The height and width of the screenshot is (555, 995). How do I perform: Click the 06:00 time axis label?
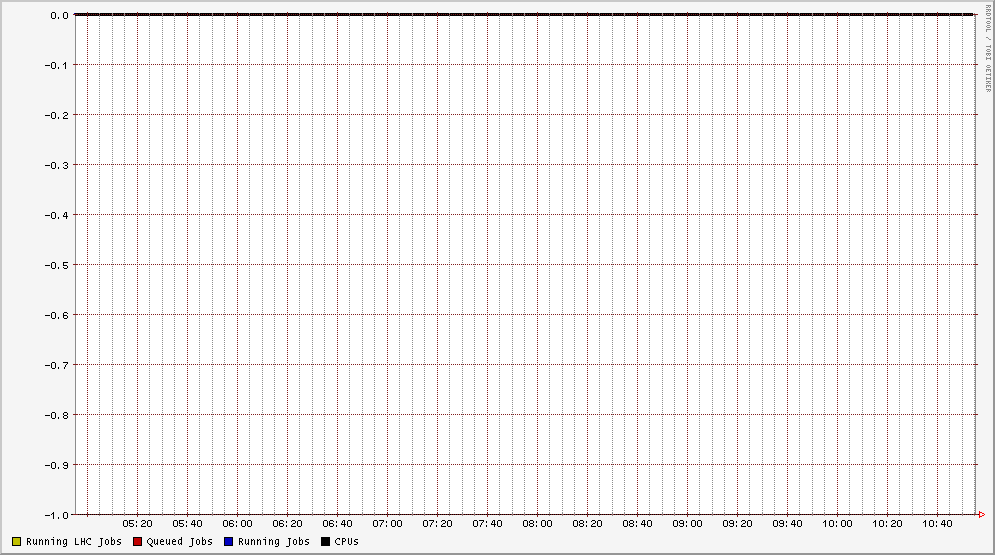coord(237,524)
